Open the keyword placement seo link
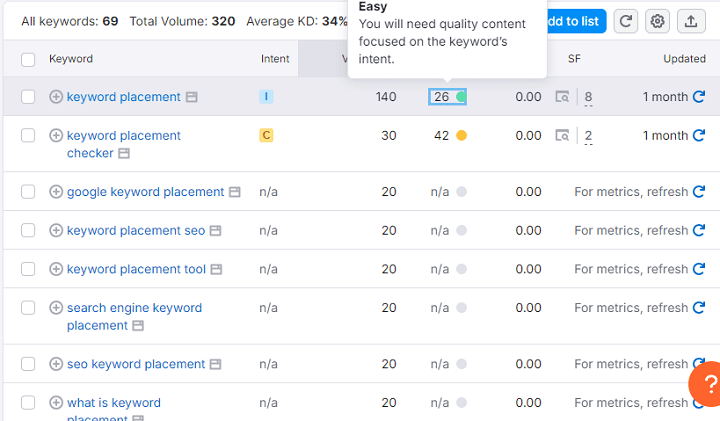The width and height of the screenshot is (720, 421). pos(135,231)
